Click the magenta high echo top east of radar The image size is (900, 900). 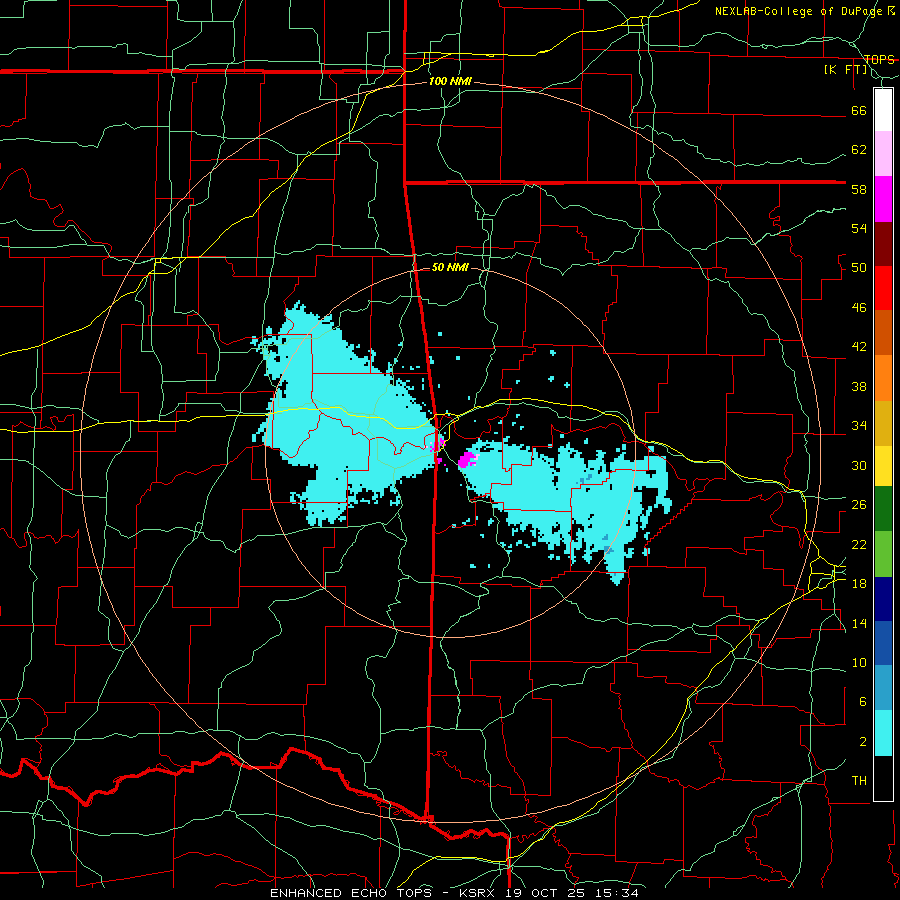pyautogui.click(x=468, y=459)
